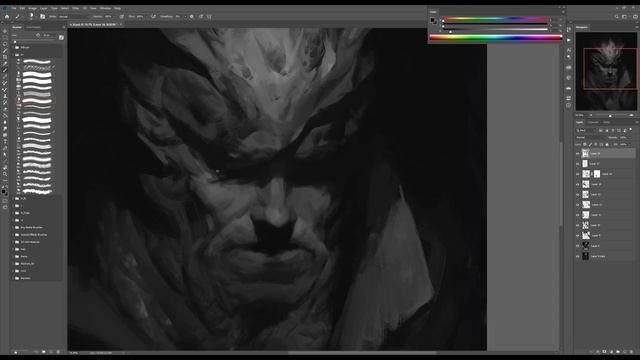Open the Image menu
Image resolution: width=640 pixels, height=360 pixels.
tap(32, 8)
